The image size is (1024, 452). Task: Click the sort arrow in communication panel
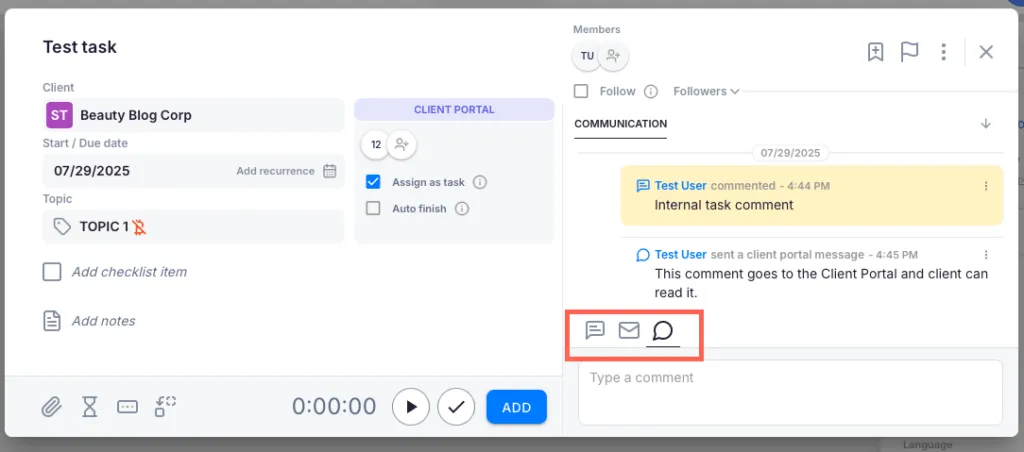coord(986,123)
